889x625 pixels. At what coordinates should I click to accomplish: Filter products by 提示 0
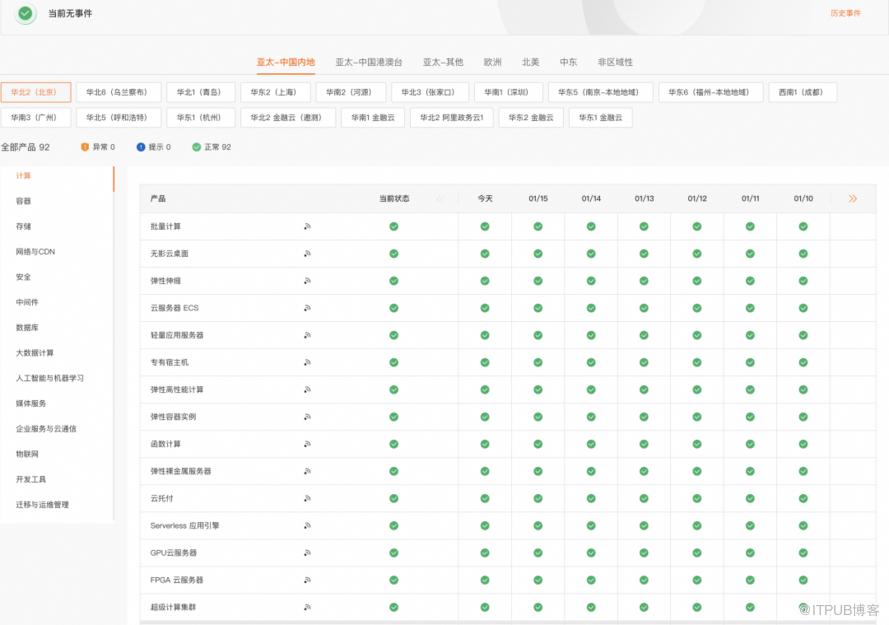coord(154,147)
